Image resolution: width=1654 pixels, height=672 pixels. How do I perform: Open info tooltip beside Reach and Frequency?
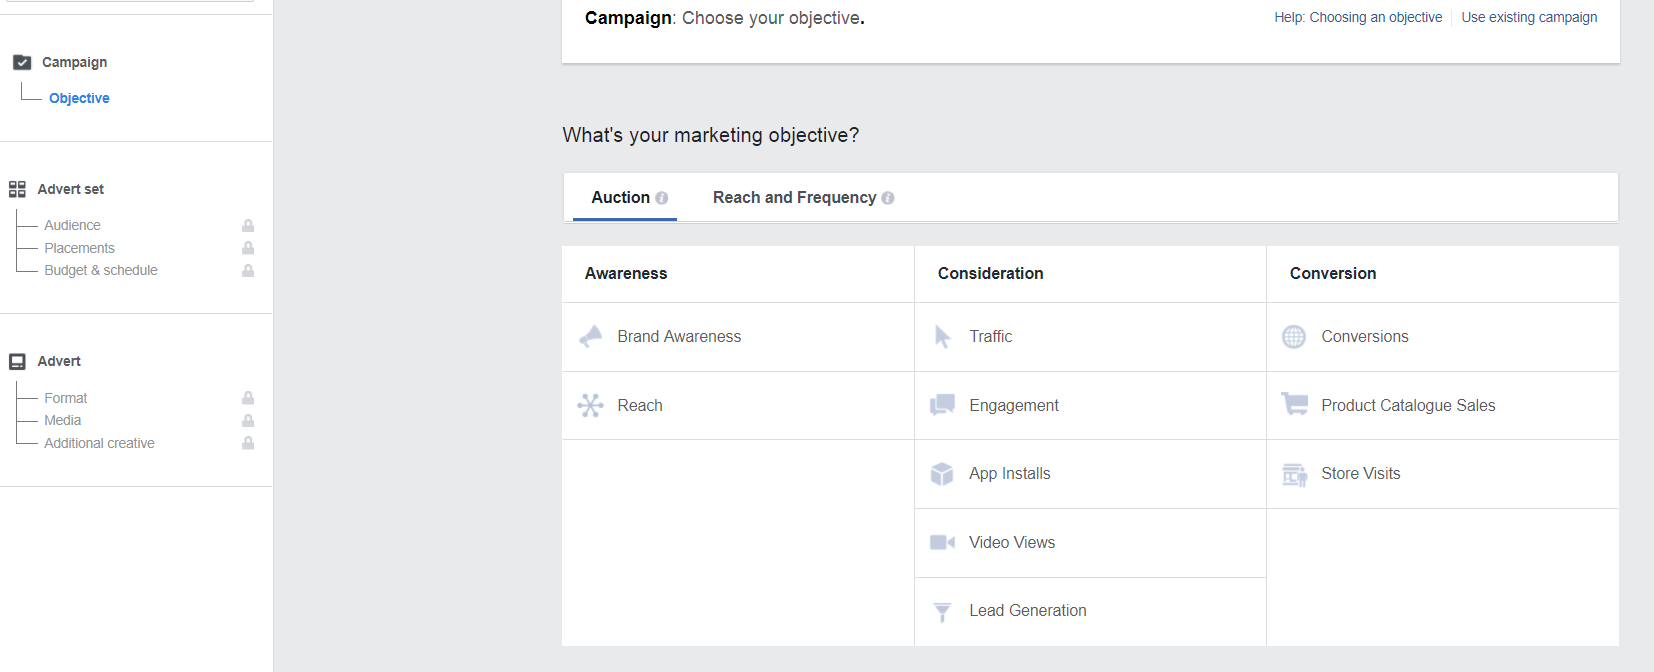click(888, 198)
